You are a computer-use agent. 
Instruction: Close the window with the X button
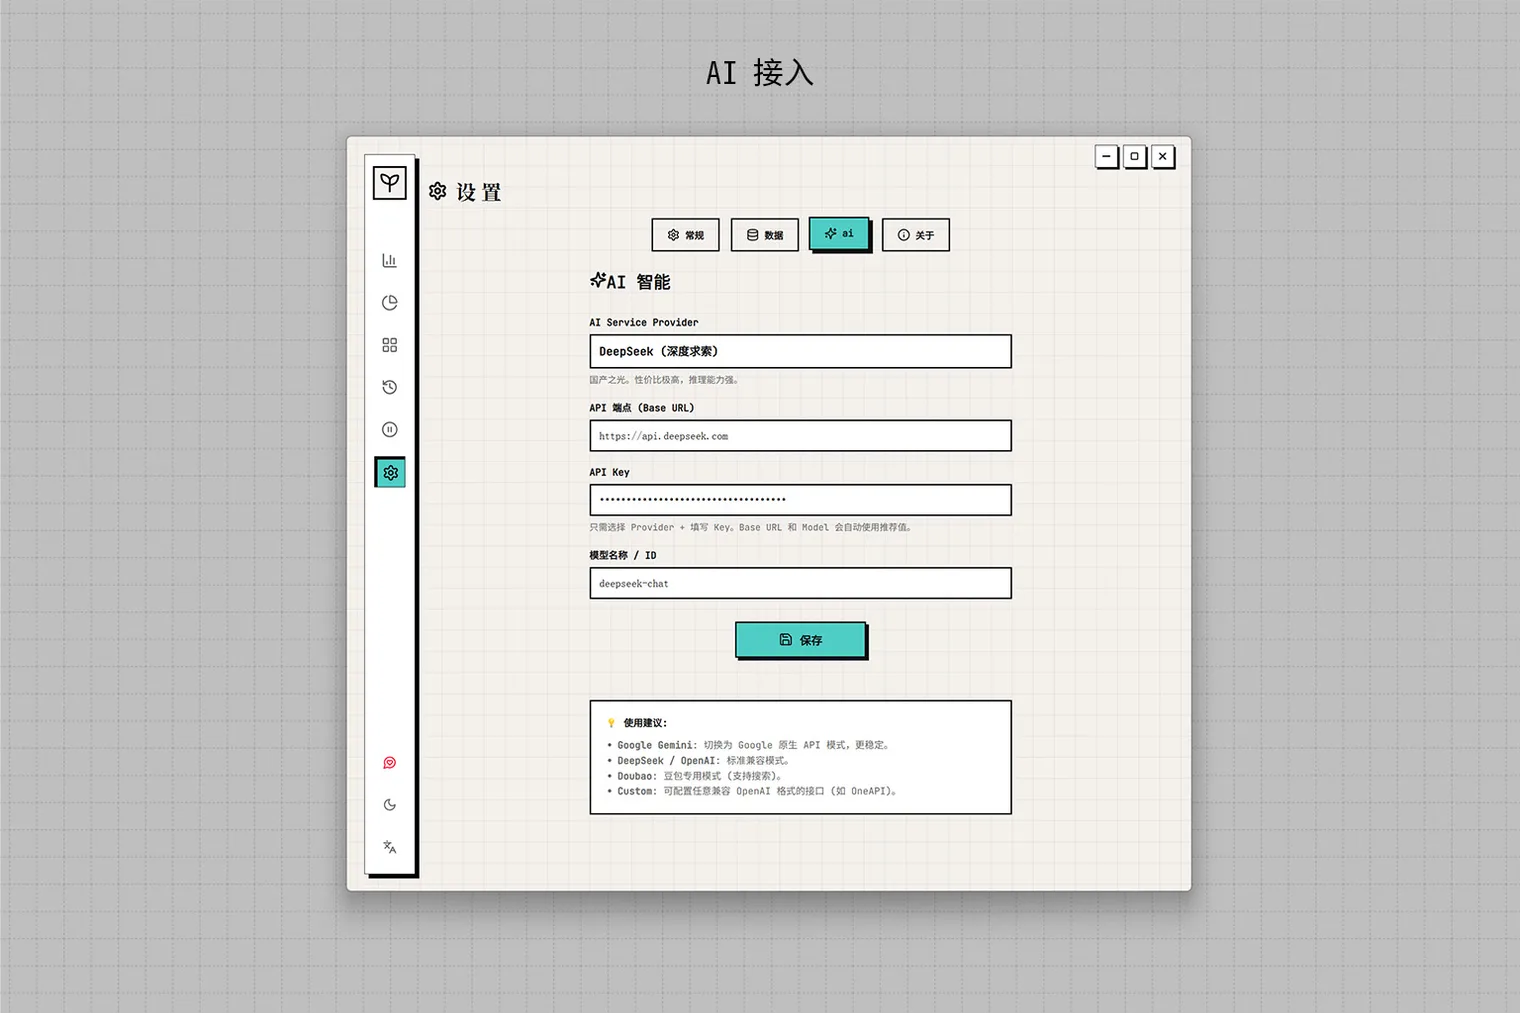click(x=1163, y=157)
